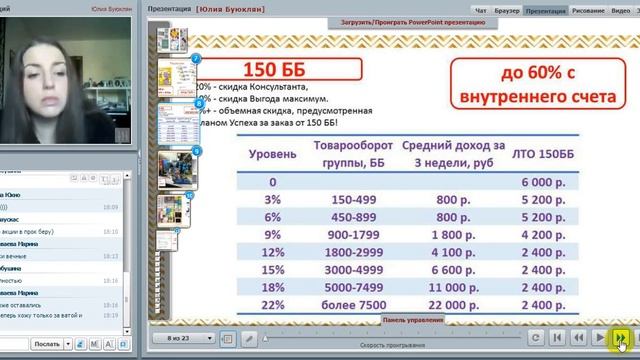This screenshot has height=360, width=640.
Task: Click the blue user icon beside Послать
Action: 80,344
